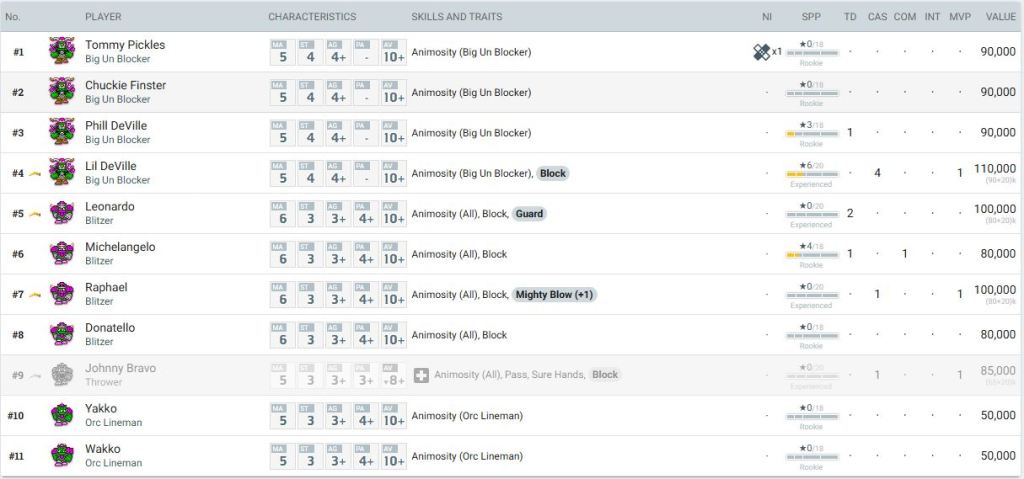Click the PLAYER column header
Viewport: 1024px width, 479px height.
(103, 17)
